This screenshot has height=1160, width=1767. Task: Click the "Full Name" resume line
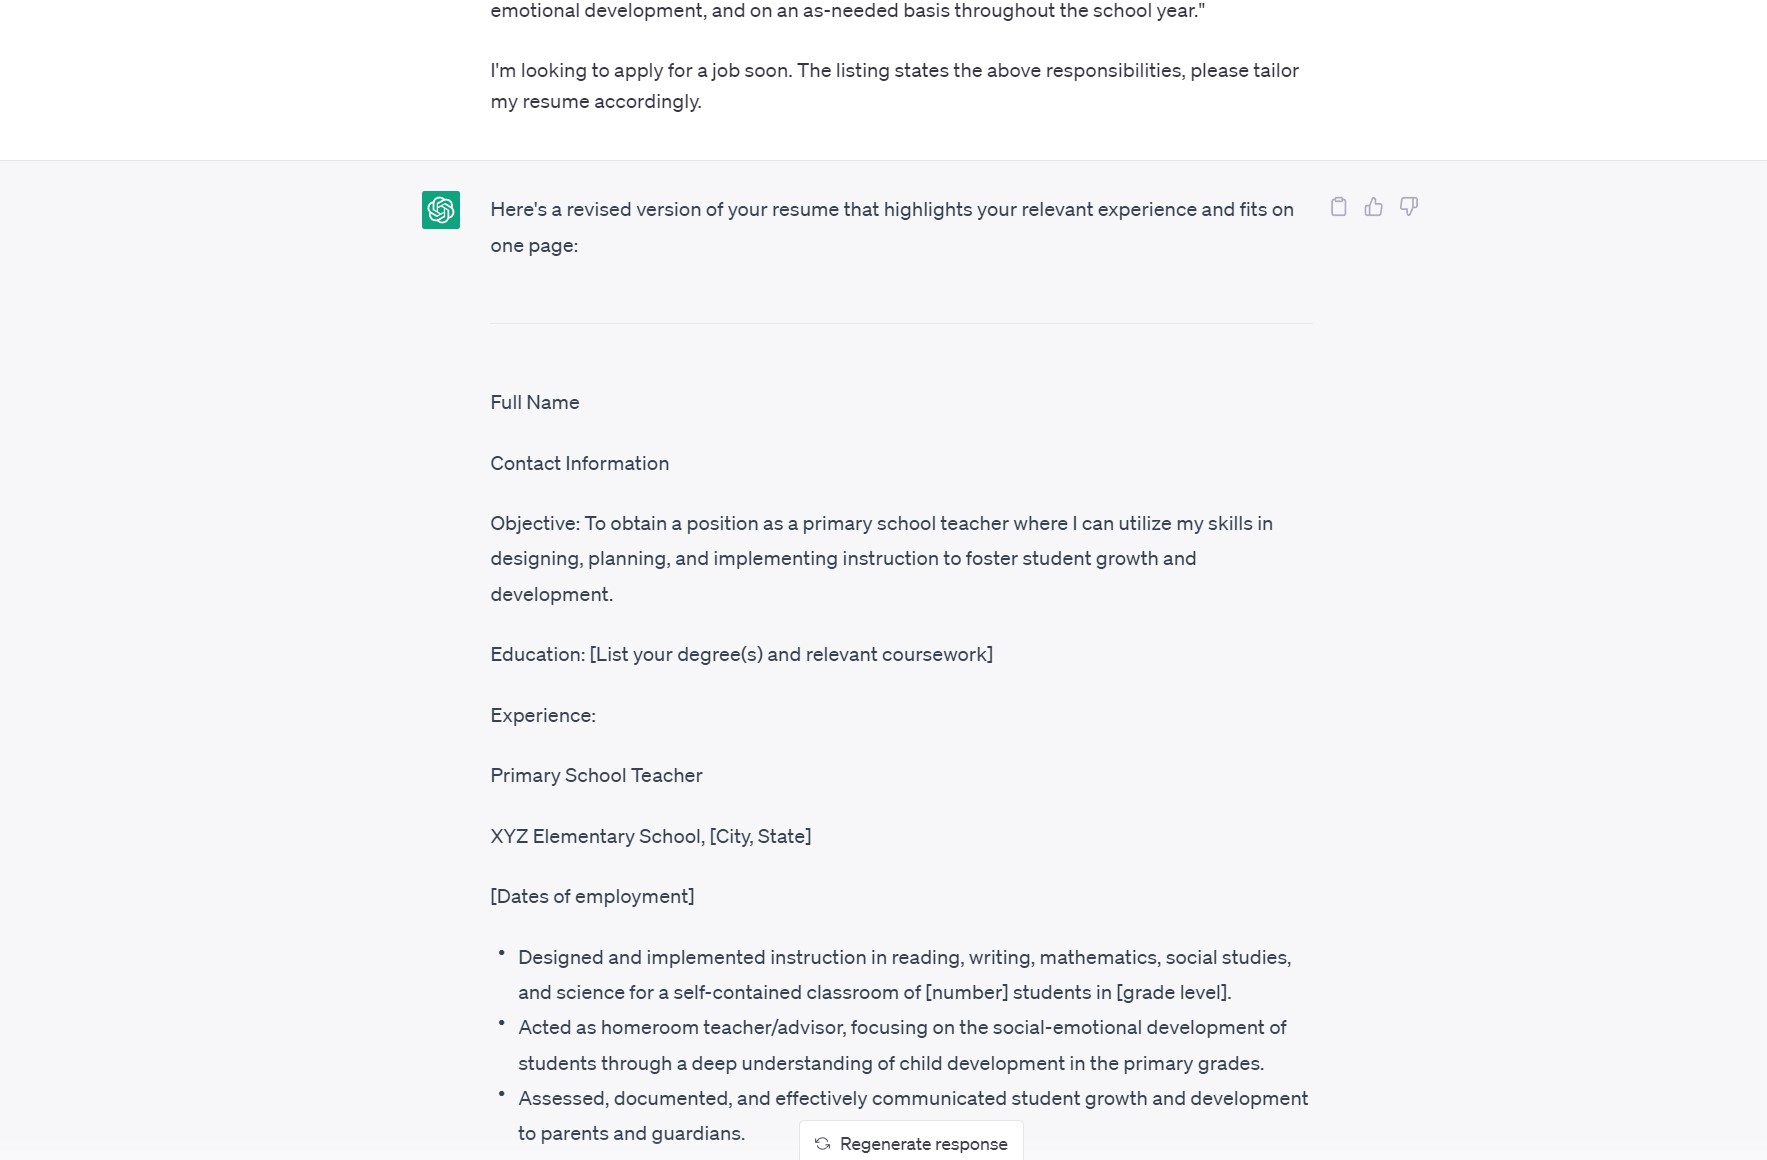[535, 402]
